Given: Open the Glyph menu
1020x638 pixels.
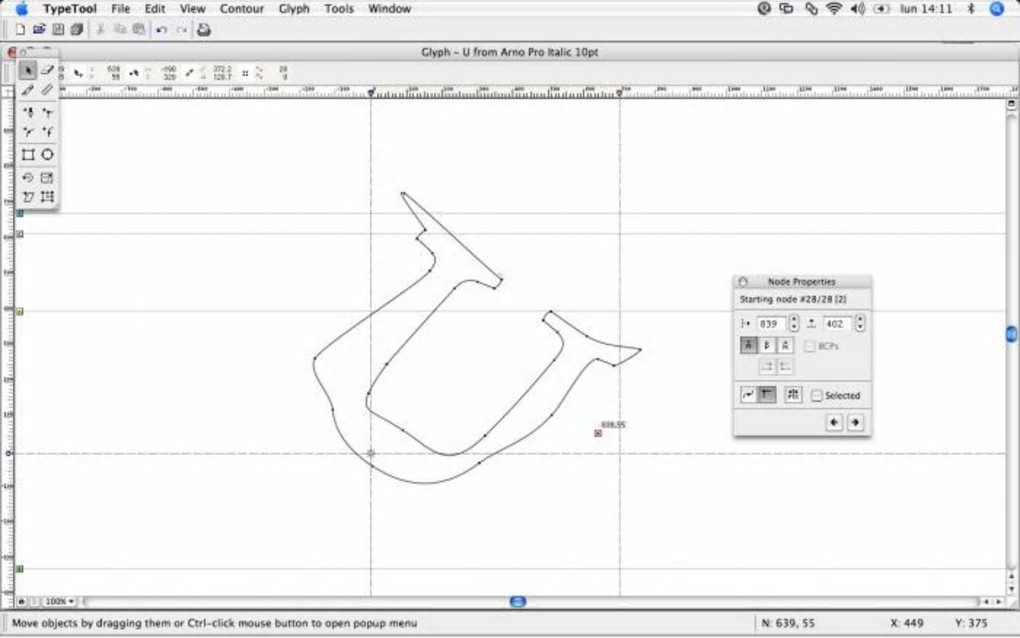Looking at the screenshot, I should coord(294,8).
